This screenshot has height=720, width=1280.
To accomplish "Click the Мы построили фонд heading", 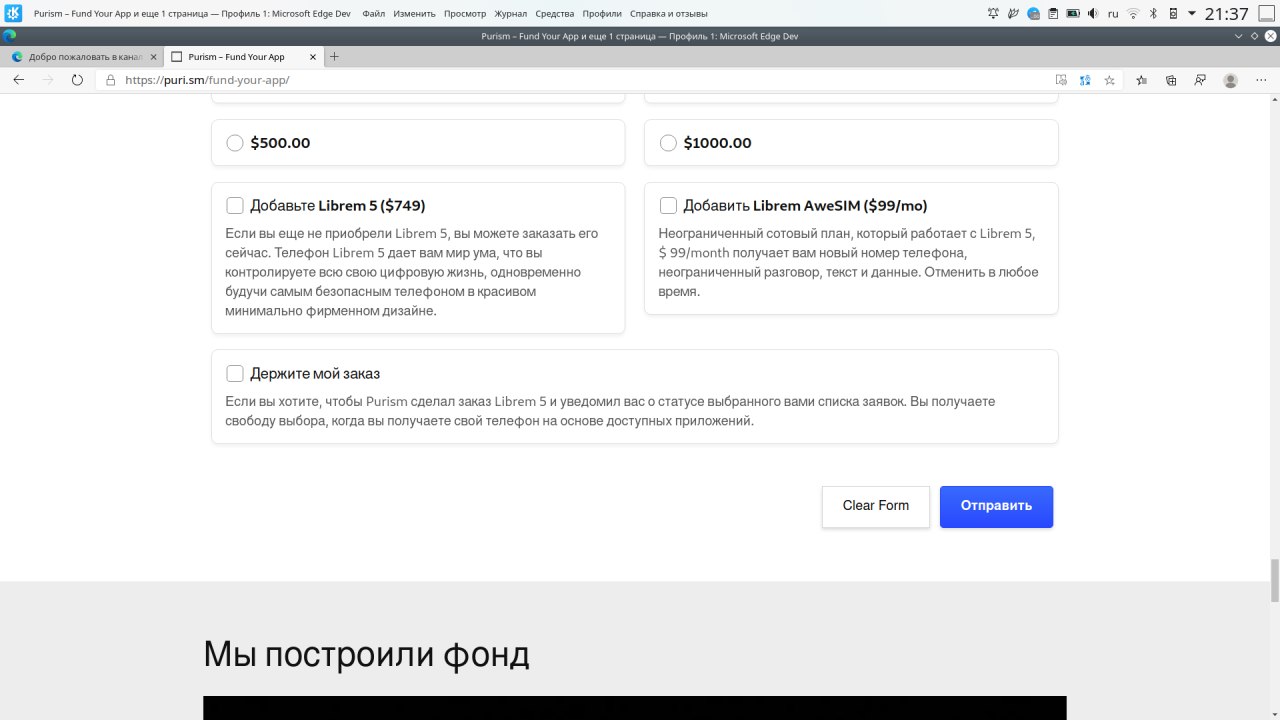I will 367,655.
